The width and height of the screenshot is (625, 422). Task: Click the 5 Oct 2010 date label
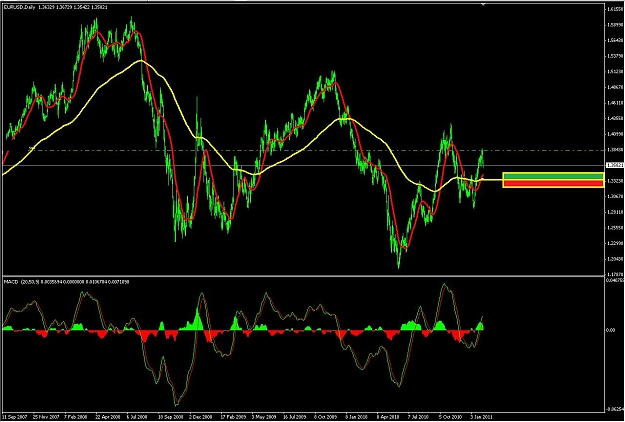tap(452, 416)
